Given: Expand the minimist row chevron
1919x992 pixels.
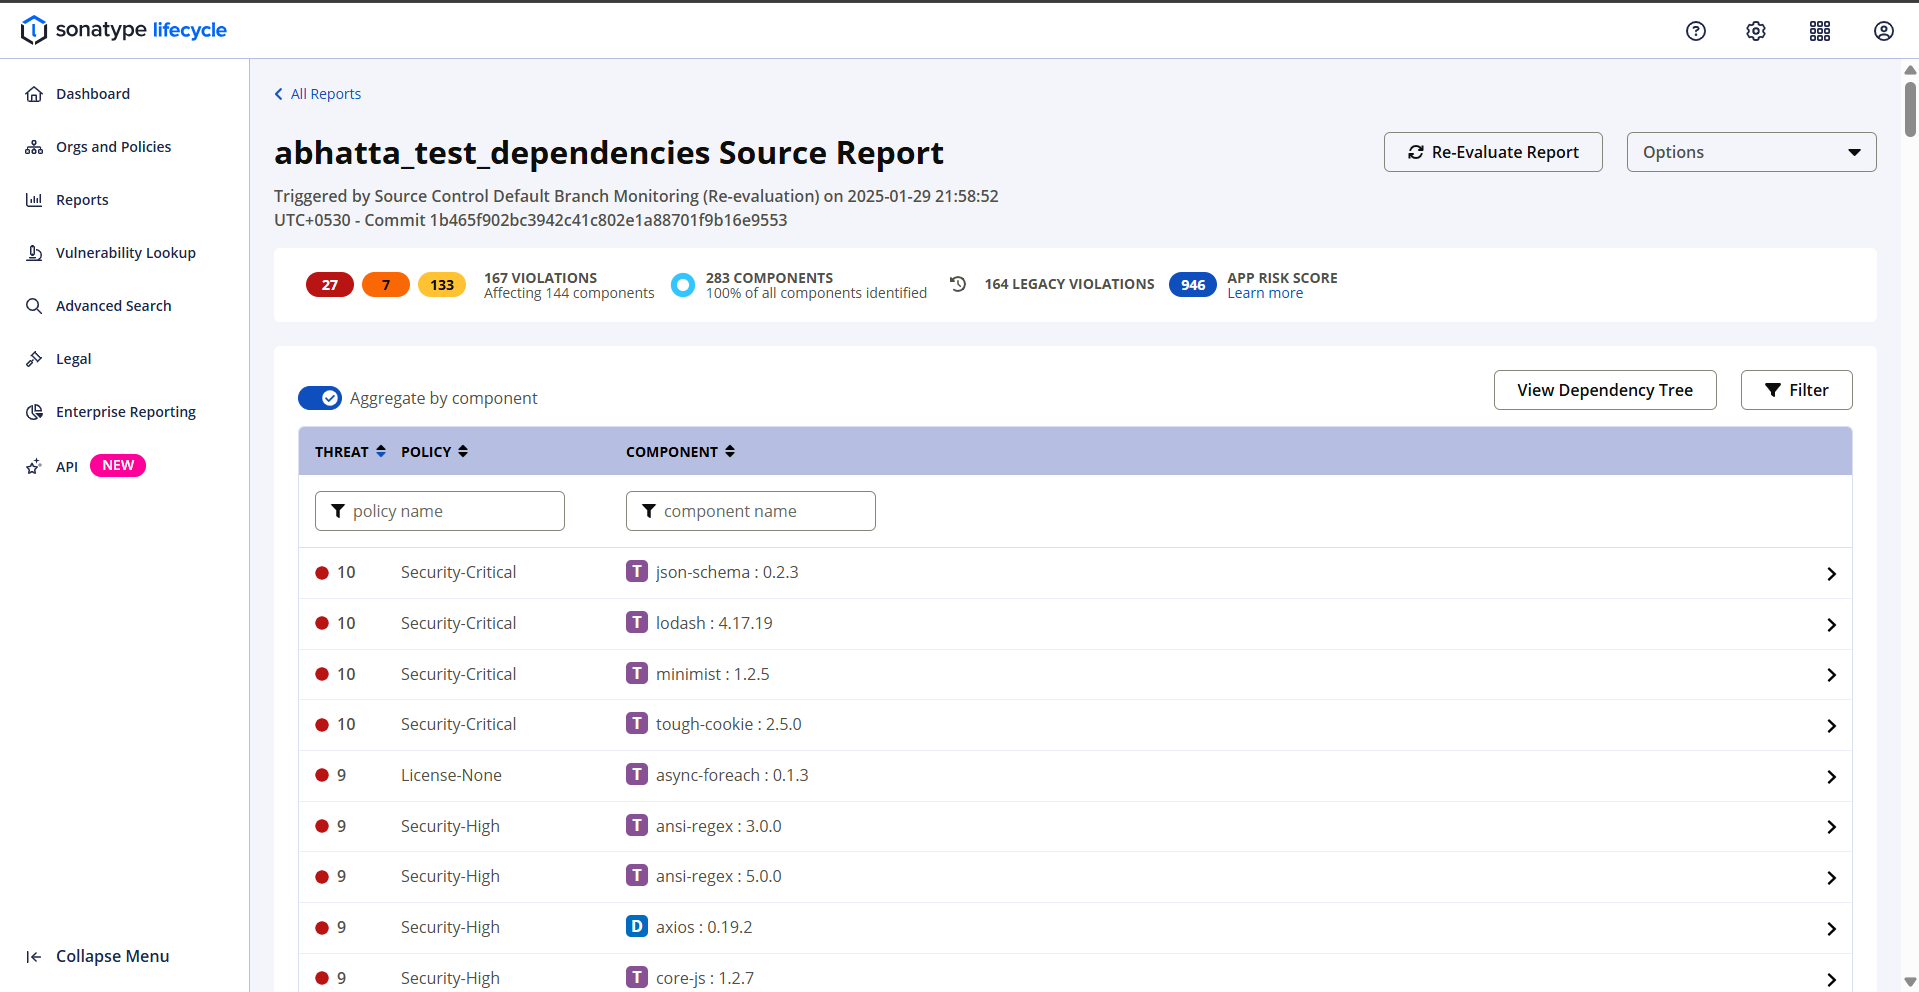Looking at the screenshot, I should [x=1831, y=675].
